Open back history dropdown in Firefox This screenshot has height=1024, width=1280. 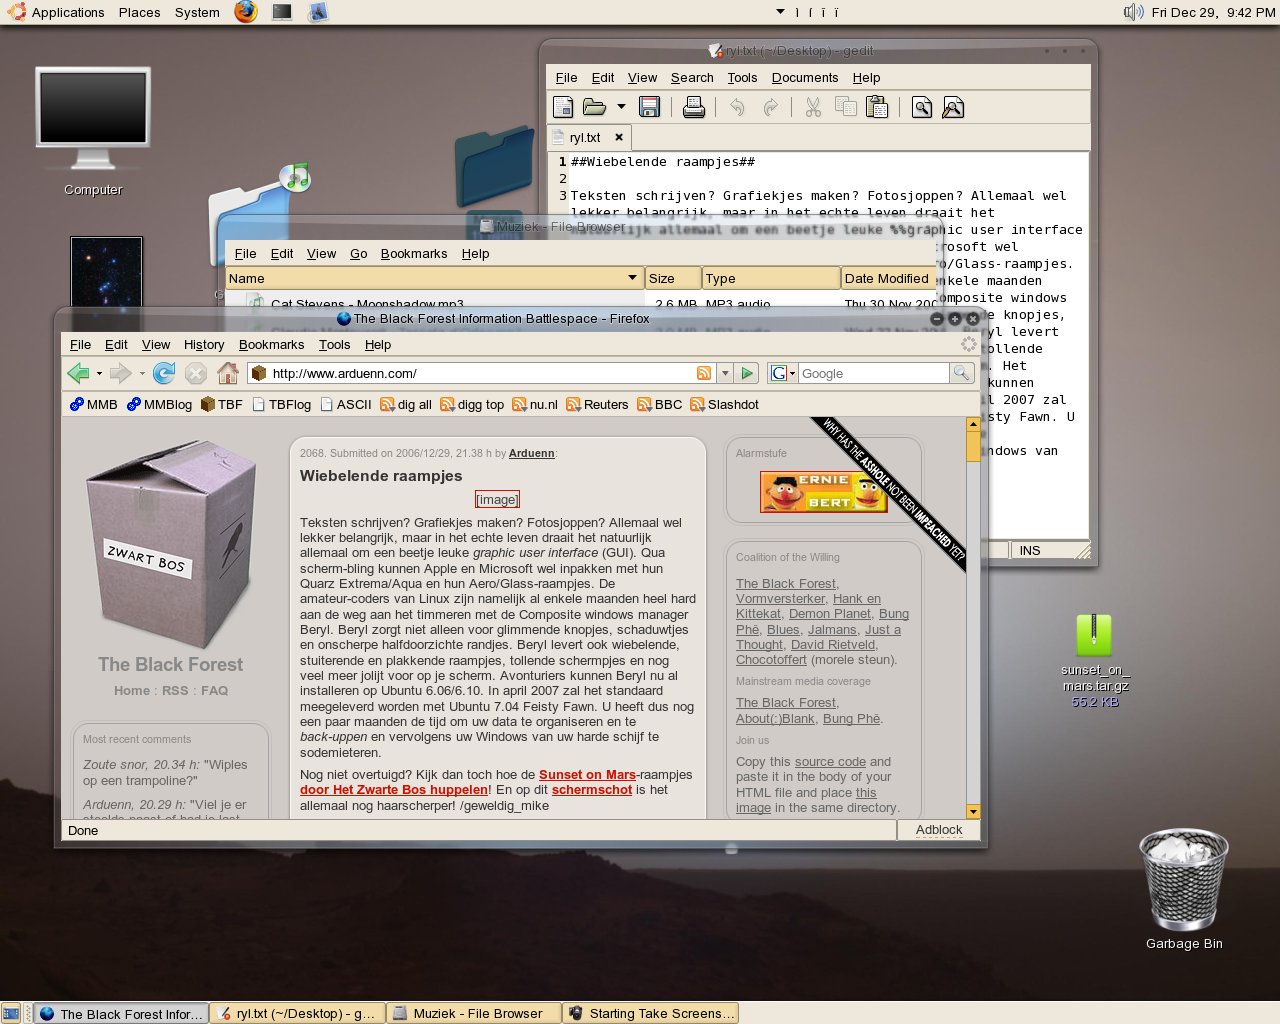point(99,374)
